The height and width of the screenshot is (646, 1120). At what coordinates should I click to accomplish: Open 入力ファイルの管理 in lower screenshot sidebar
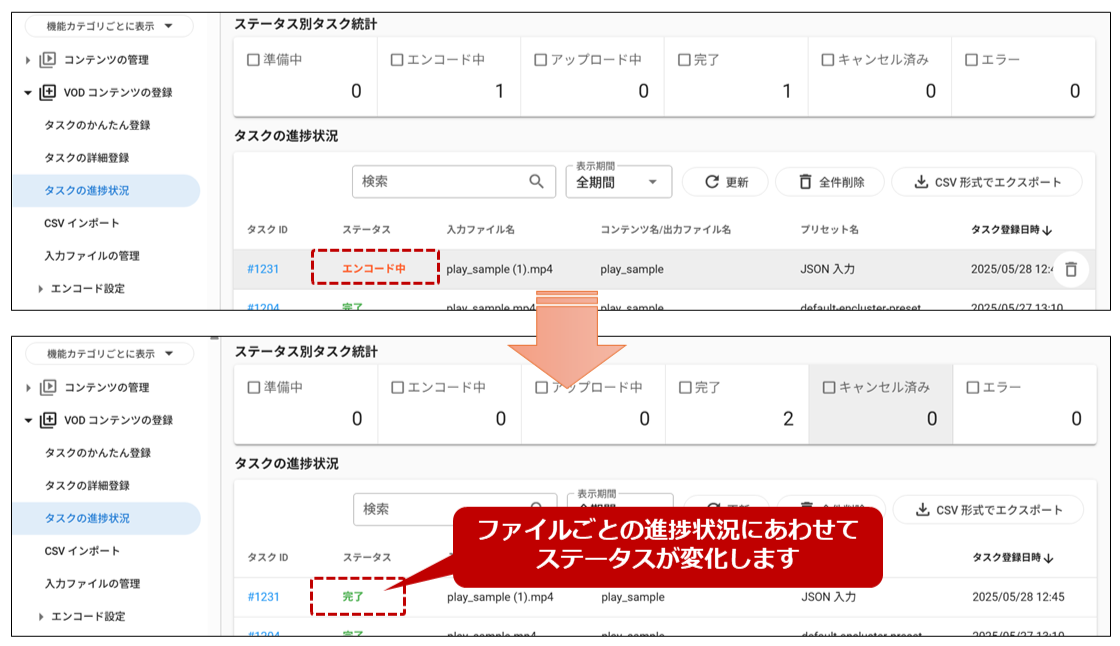coord(93,584)
